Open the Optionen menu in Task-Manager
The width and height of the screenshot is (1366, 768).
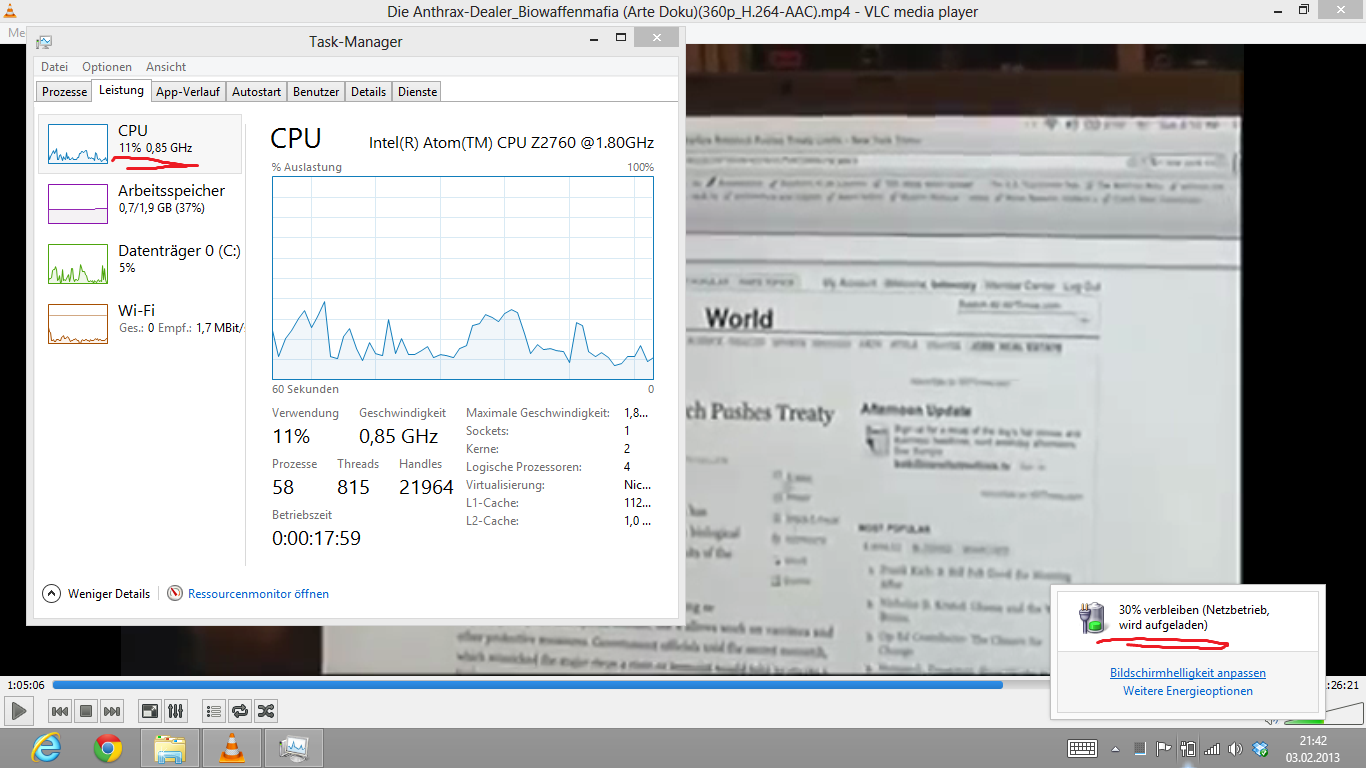pyautogui.click(x=107, y=67)
